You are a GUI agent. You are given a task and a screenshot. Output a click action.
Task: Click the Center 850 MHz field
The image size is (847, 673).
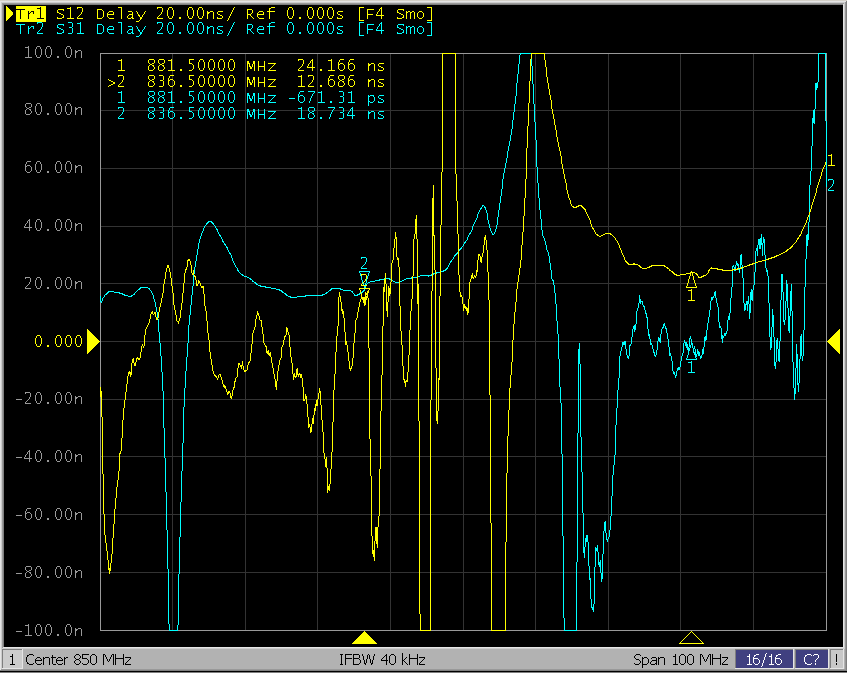[78, 660]
